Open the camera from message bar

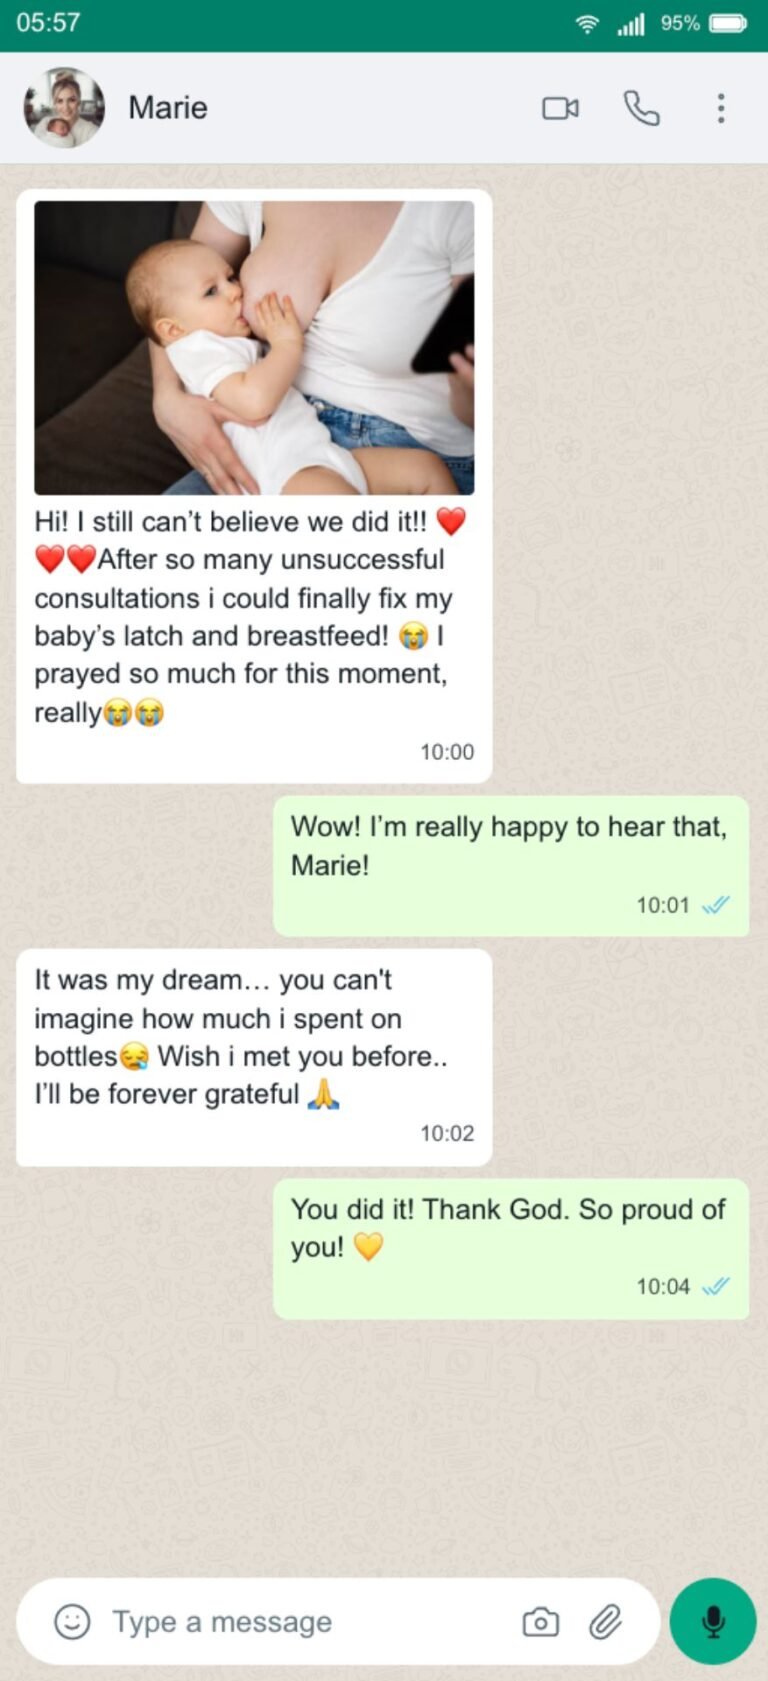540,1621
